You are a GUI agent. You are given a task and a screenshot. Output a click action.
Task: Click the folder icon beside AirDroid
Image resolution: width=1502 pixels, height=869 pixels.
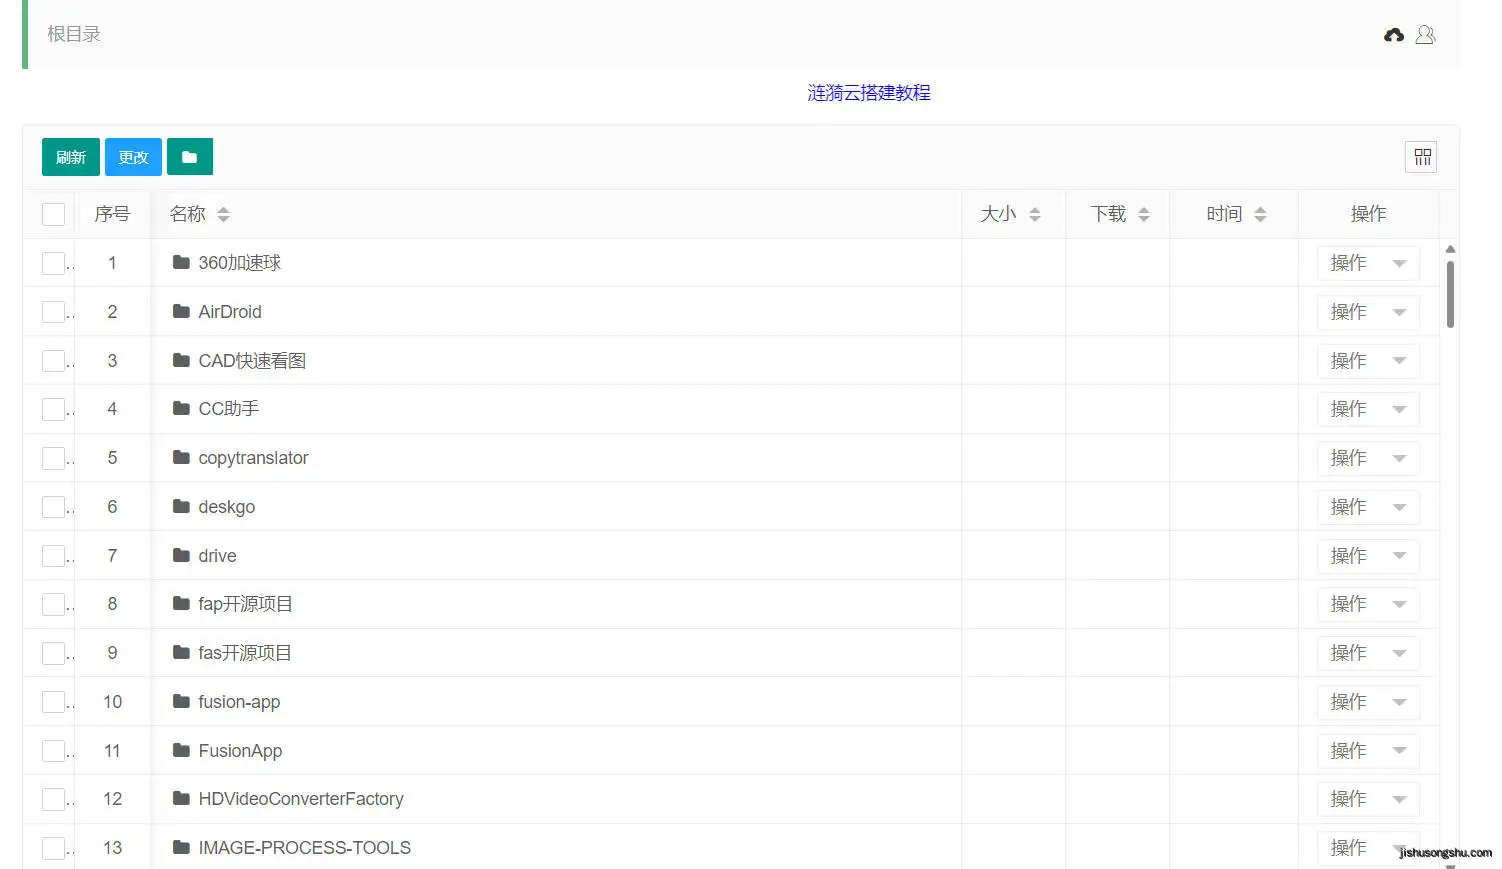181,312
